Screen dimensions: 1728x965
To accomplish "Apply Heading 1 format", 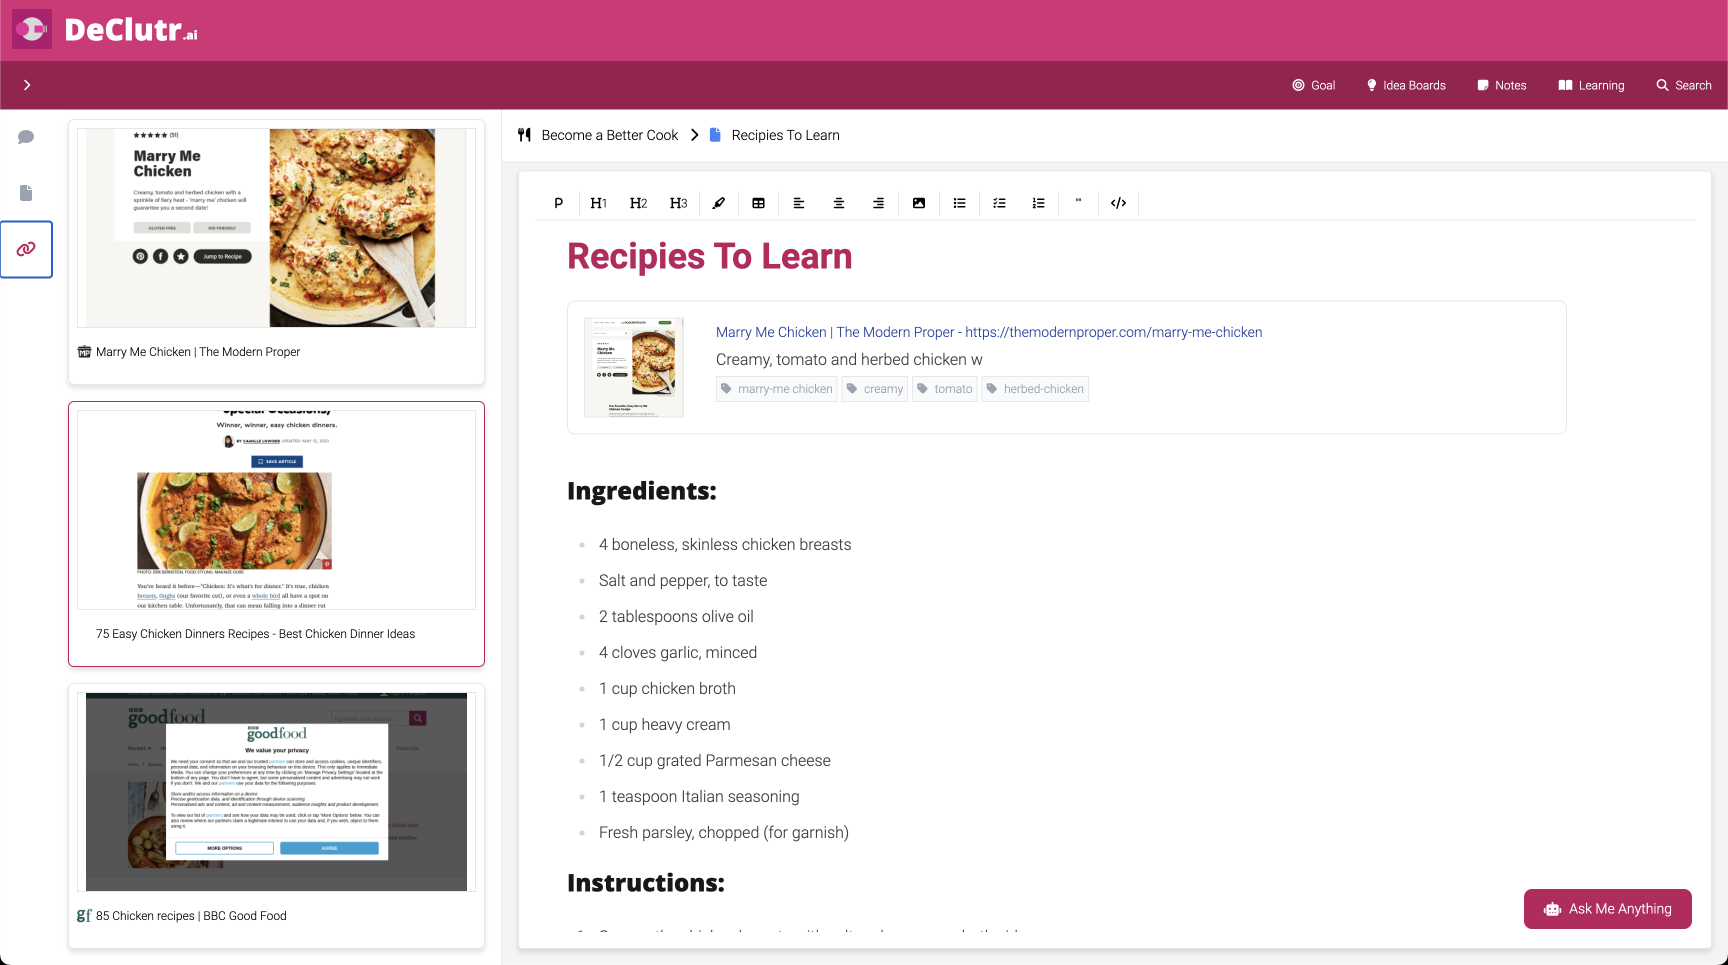I will click(598, 203).
